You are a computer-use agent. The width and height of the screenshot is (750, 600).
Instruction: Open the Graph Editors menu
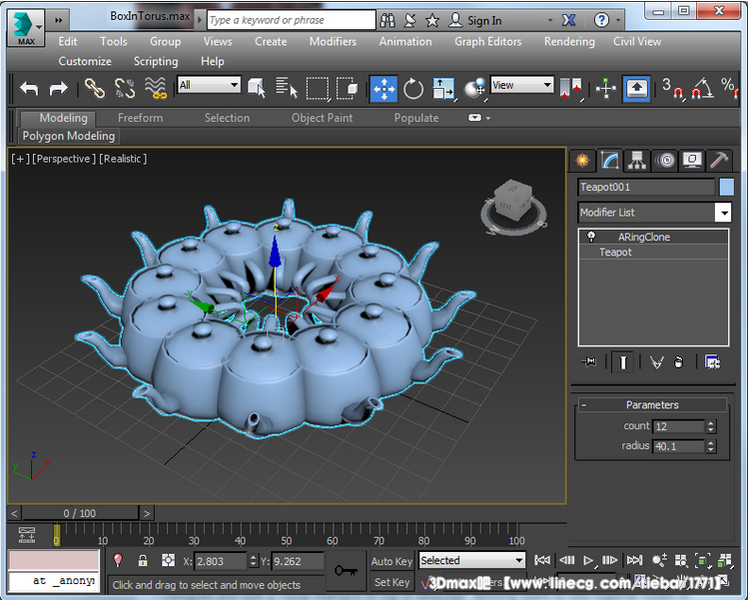pos(488,42)
